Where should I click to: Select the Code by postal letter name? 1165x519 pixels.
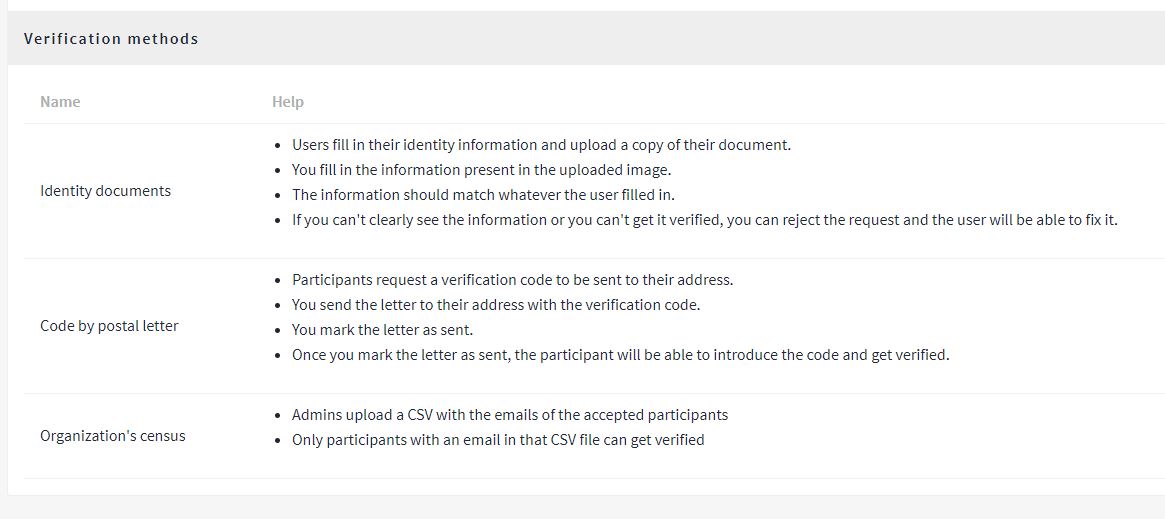pos(109,326)
